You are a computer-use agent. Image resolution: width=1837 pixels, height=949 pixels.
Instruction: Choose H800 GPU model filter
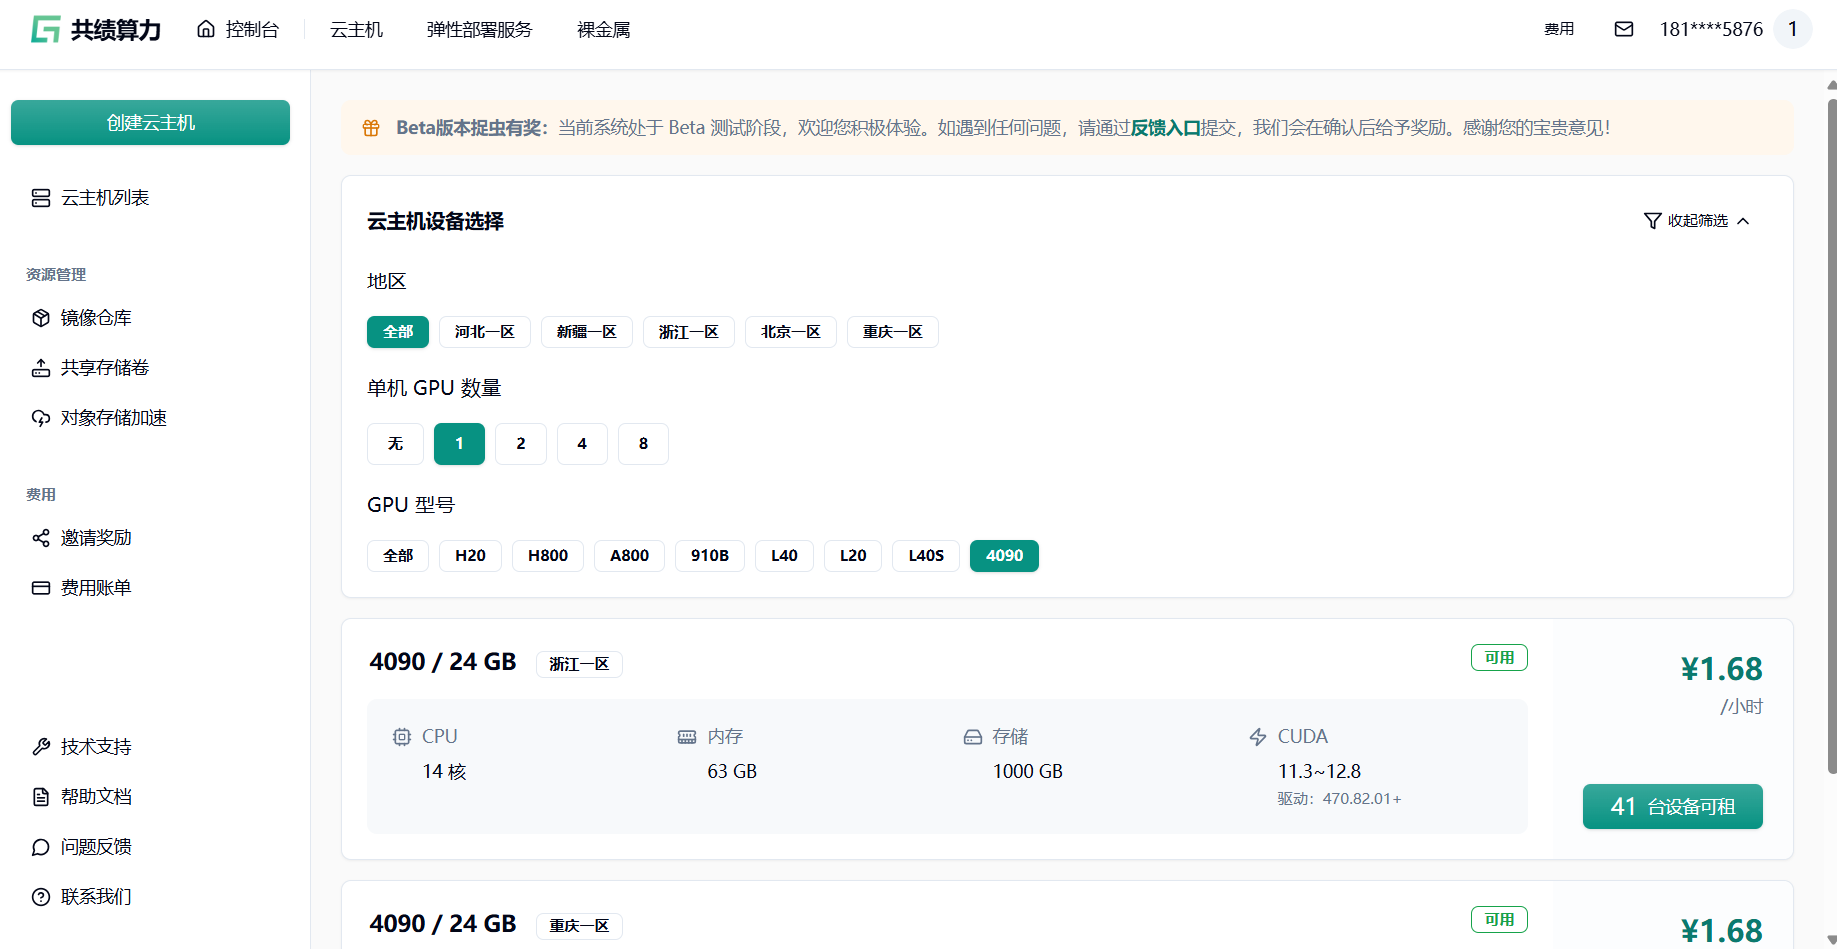click(547, 556)
